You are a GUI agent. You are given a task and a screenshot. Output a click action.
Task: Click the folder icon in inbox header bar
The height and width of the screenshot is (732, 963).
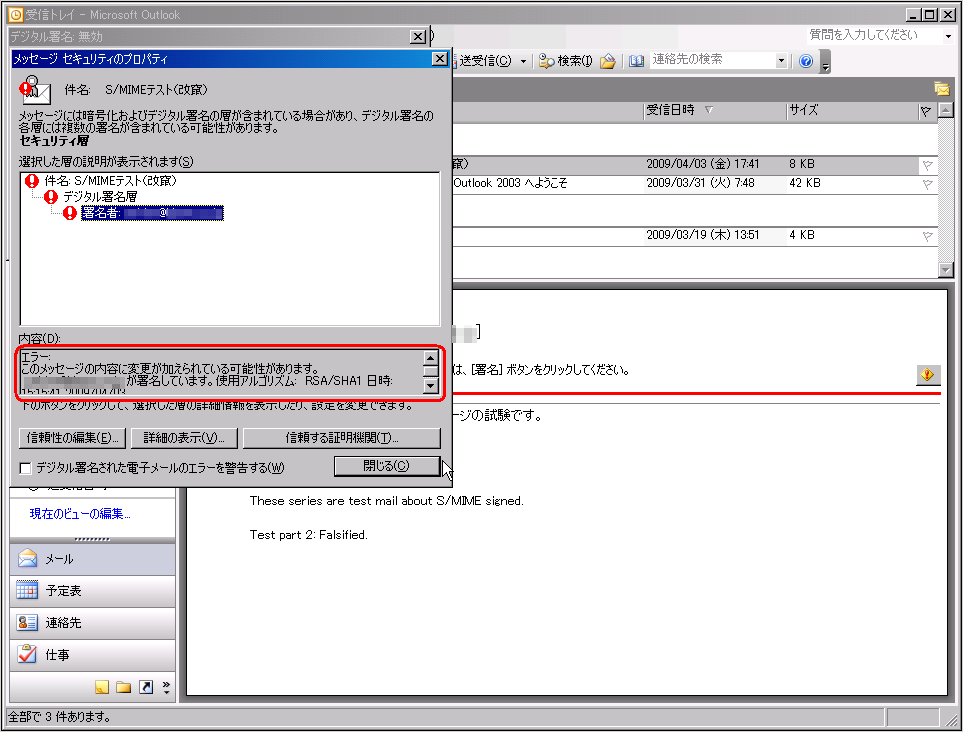pos(942,88)
